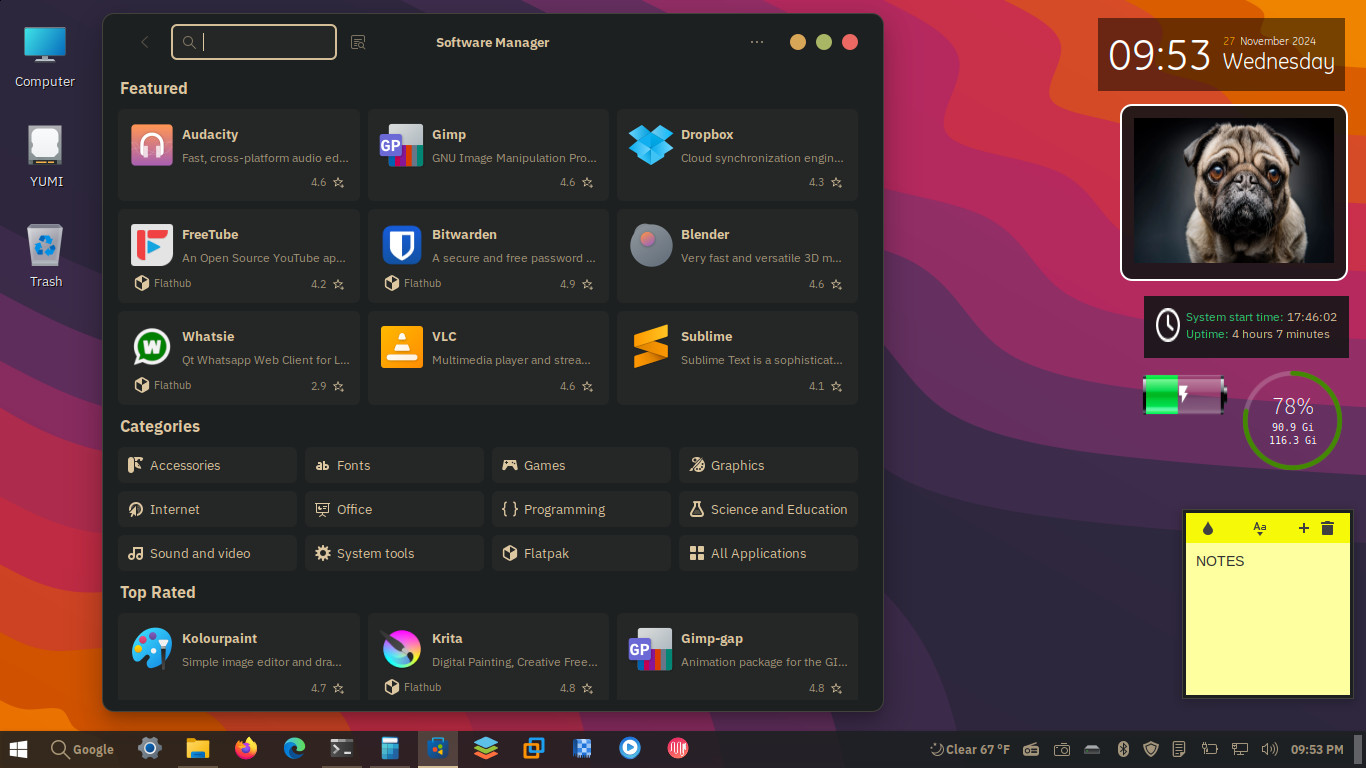
Task: Click Bitwarden's 4.9 star rating
Action: pyautogui.click(x=577, y=284)
